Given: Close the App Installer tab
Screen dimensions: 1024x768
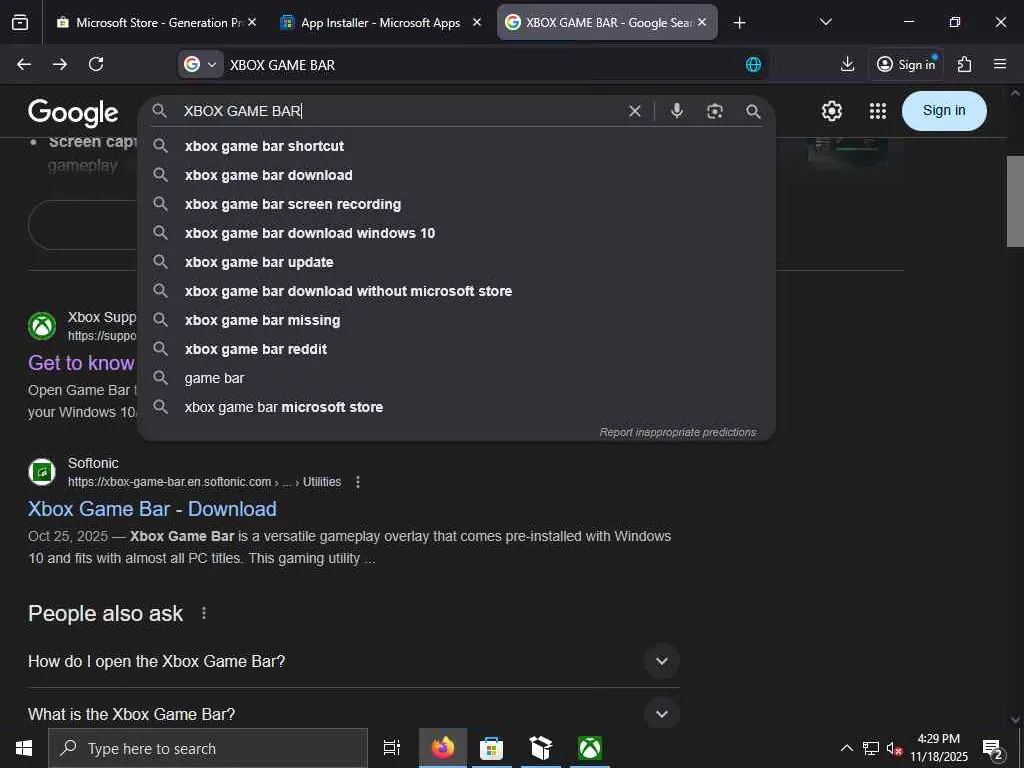Looking at the screenshot, I should click(477, 22).
